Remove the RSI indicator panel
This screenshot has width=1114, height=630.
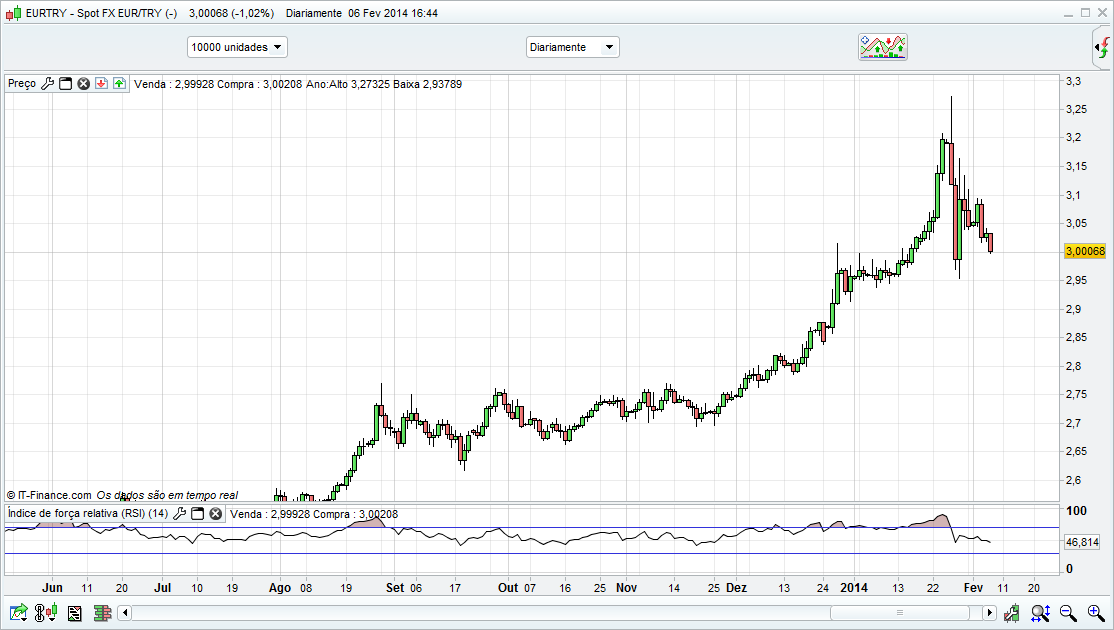coord(215,514)
